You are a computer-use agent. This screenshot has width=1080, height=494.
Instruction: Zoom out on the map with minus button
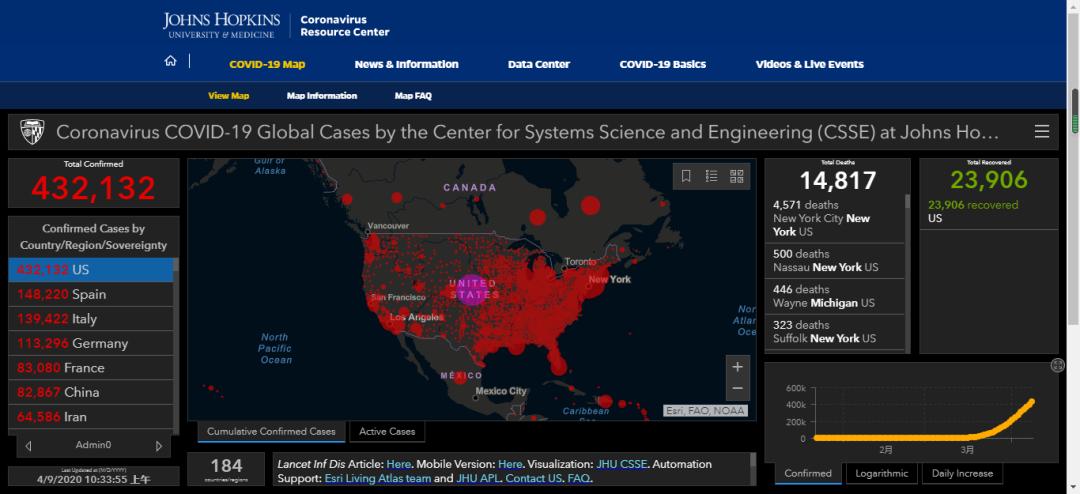click(737, 389)
